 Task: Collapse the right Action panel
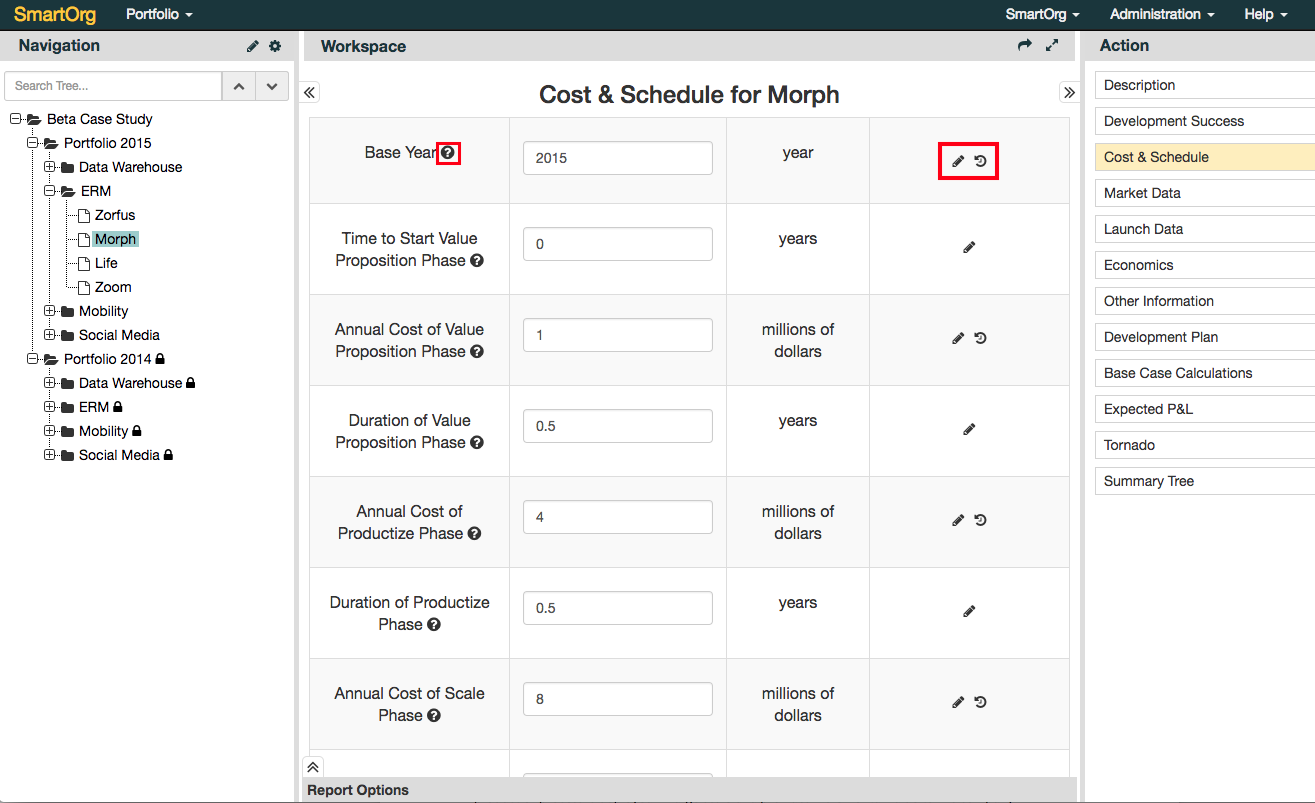(x=1069, y=93)
